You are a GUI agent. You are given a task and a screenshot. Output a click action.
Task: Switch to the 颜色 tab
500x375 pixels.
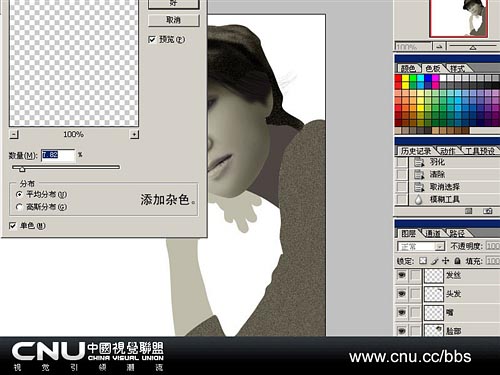coord(408,69)
